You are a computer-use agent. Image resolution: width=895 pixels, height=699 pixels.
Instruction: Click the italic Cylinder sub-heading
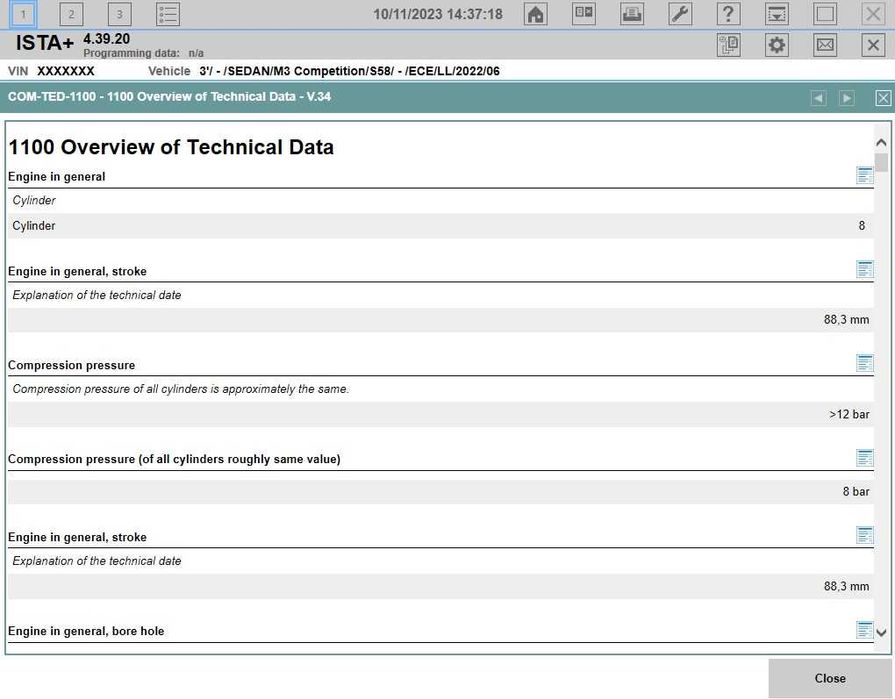click(x=34, y=201)
